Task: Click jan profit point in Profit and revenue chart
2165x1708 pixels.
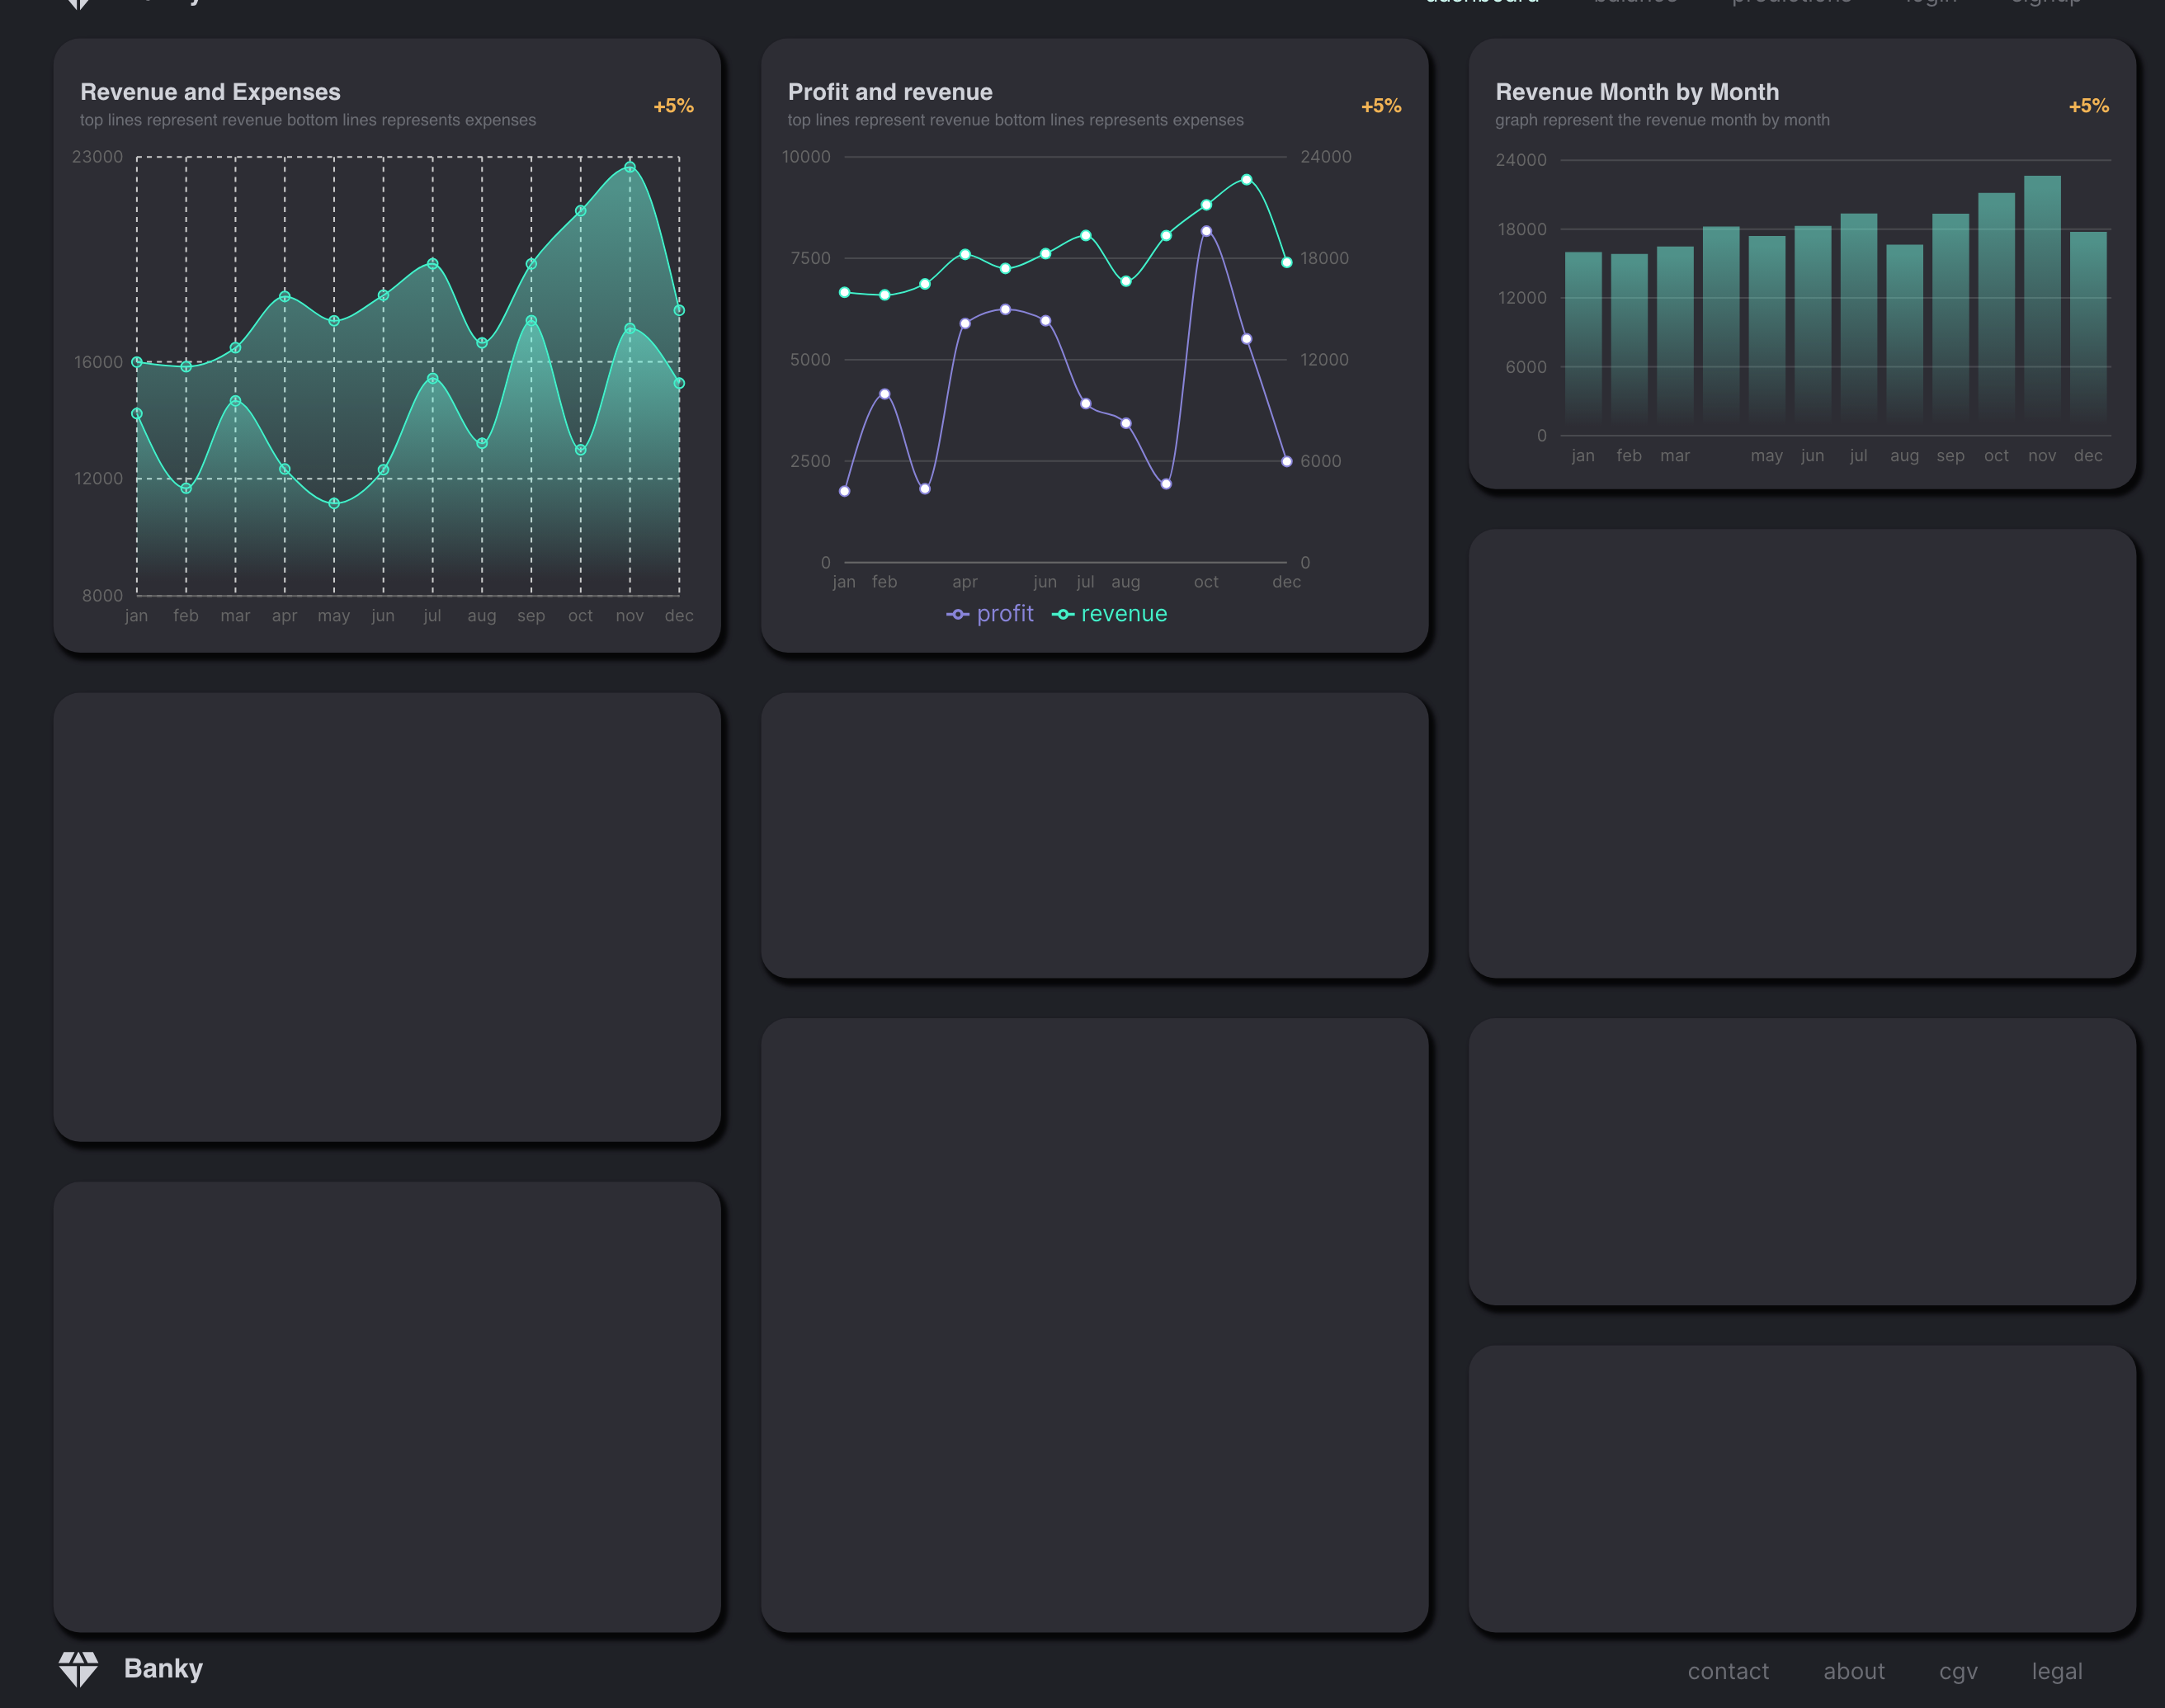Action: coord(844,491)
